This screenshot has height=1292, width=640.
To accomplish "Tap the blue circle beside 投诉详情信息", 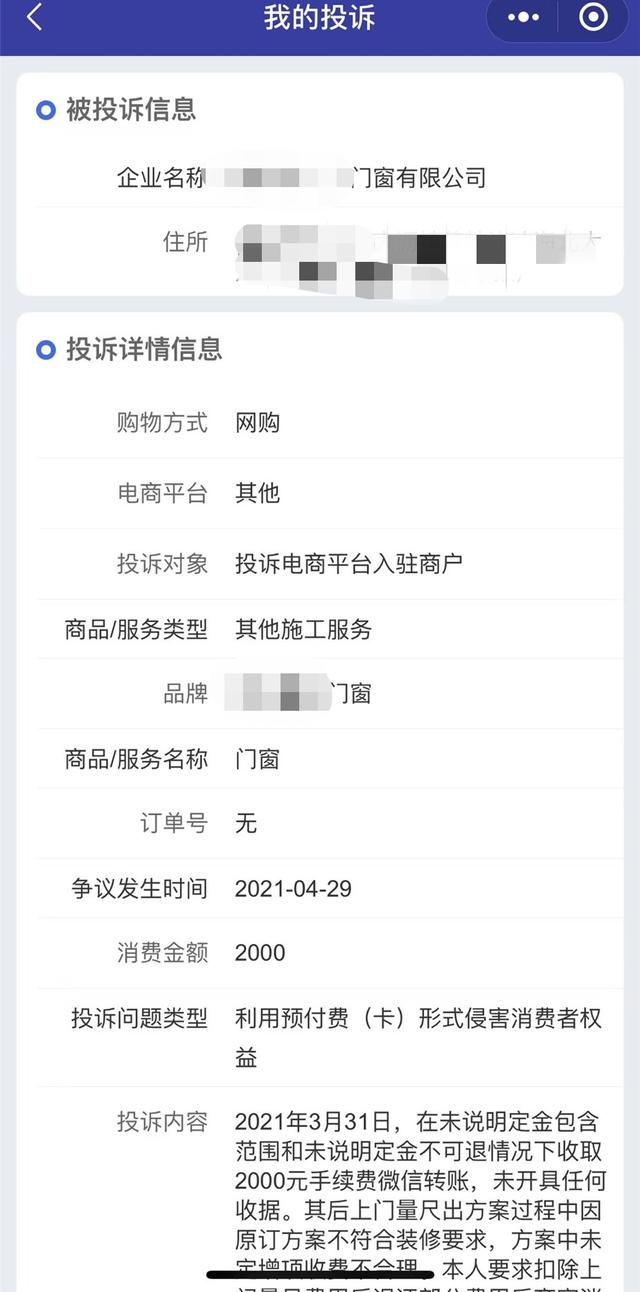I will pyautogui.click(x=46, y=350).
